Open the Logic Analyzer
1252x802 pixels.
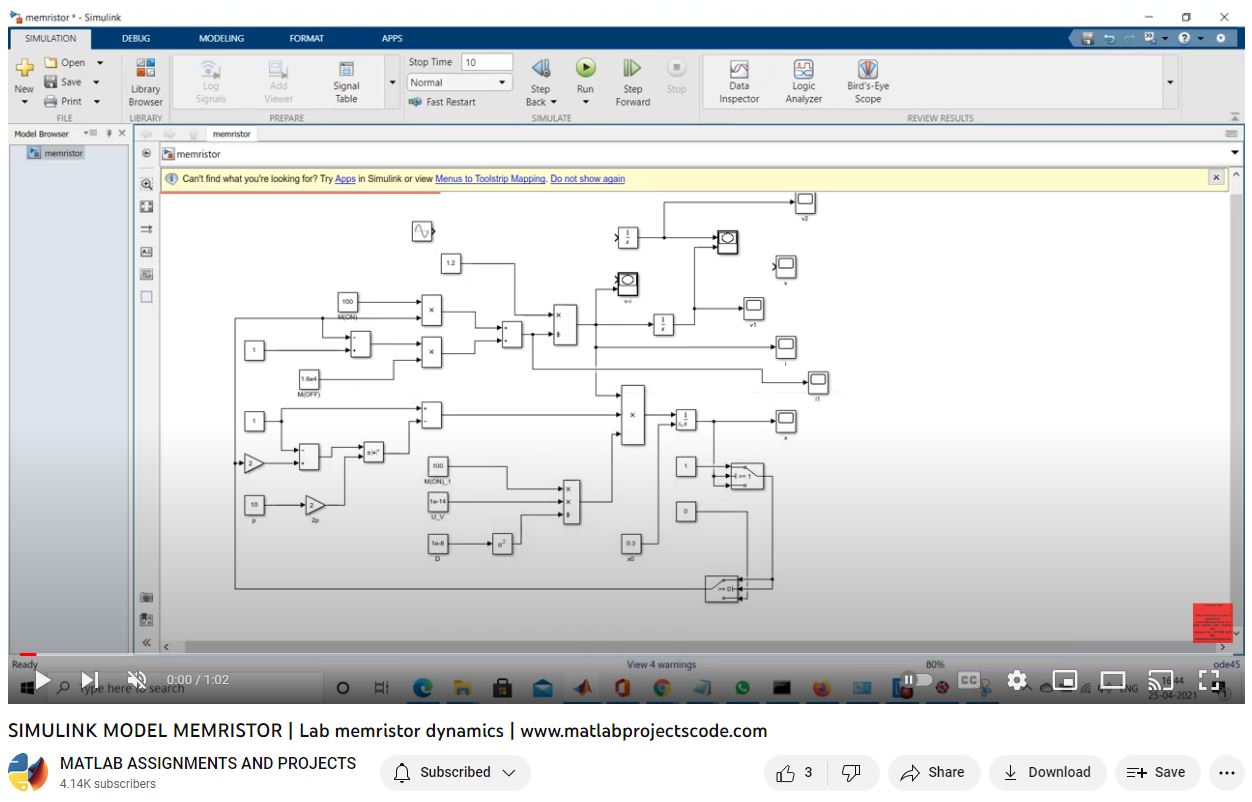803,80
